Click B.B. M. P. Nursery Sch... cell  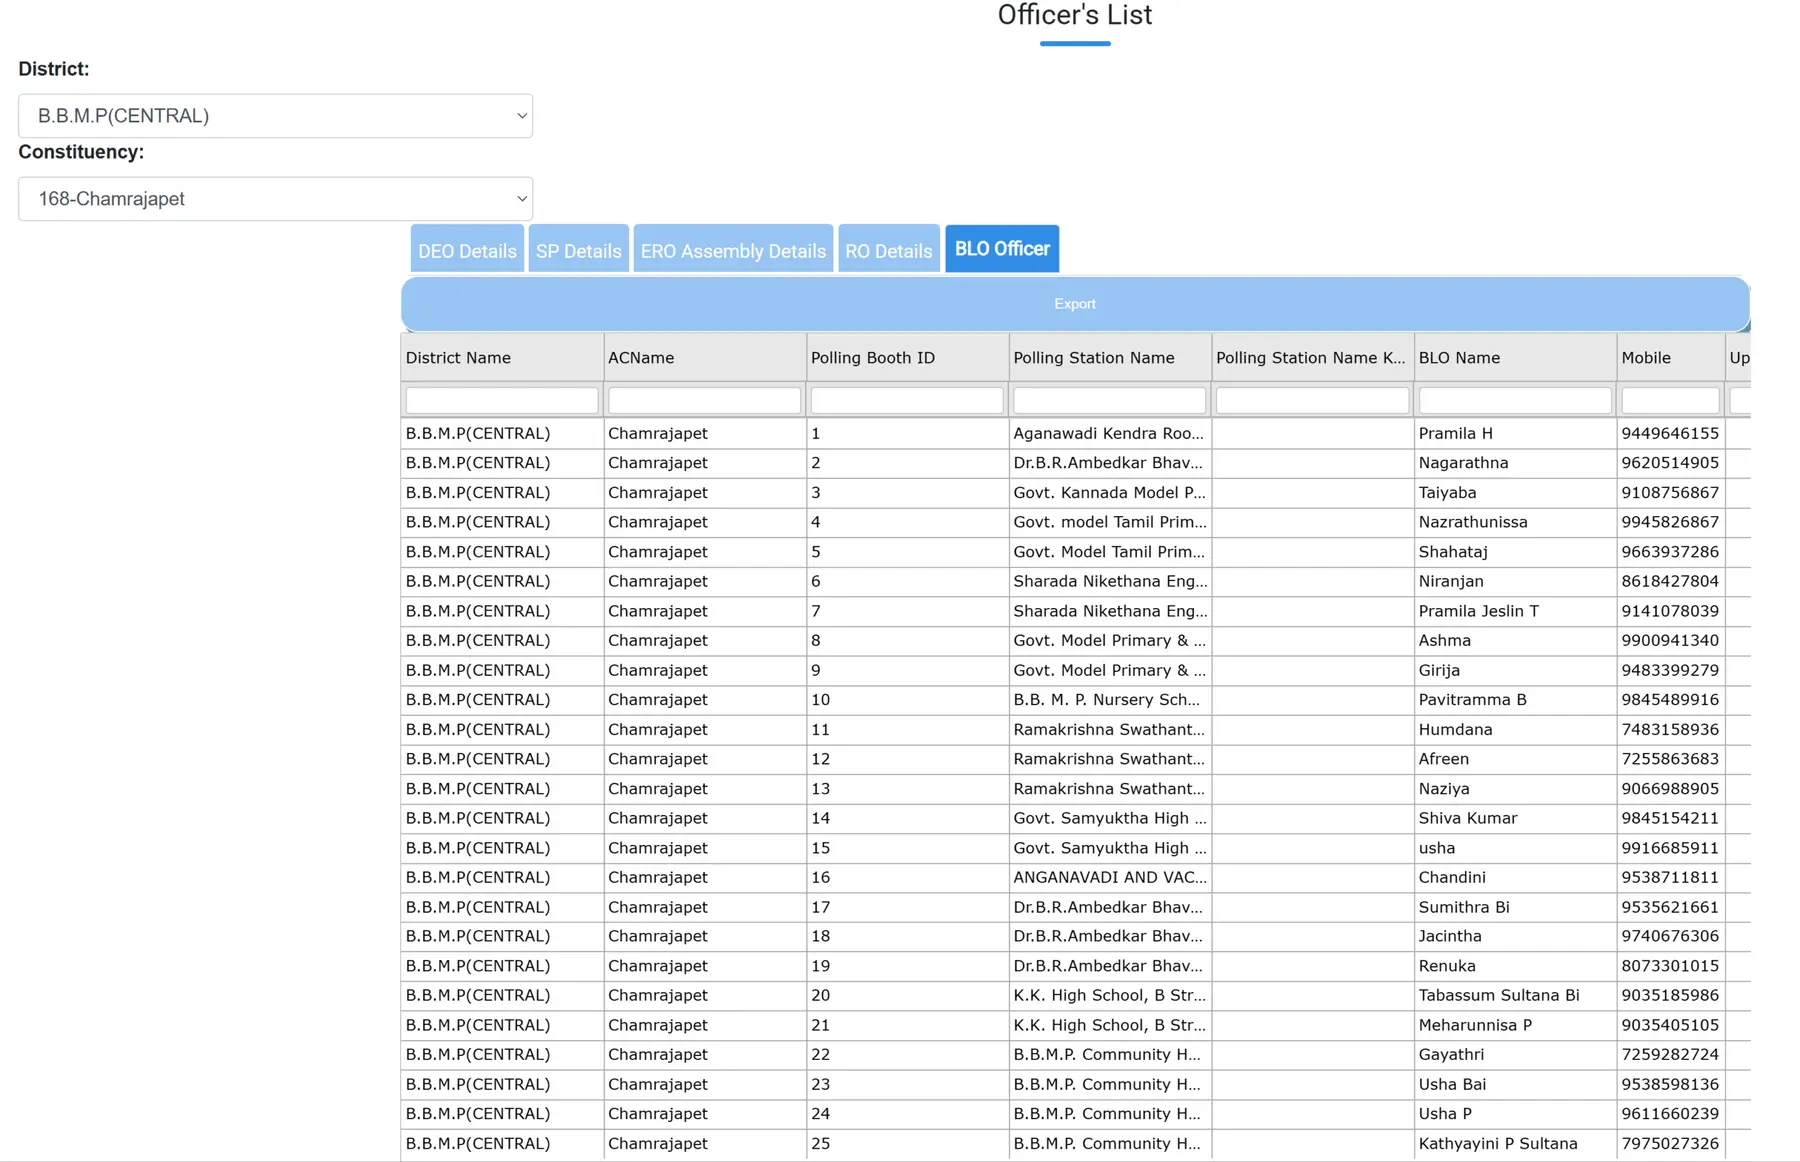1106,700
